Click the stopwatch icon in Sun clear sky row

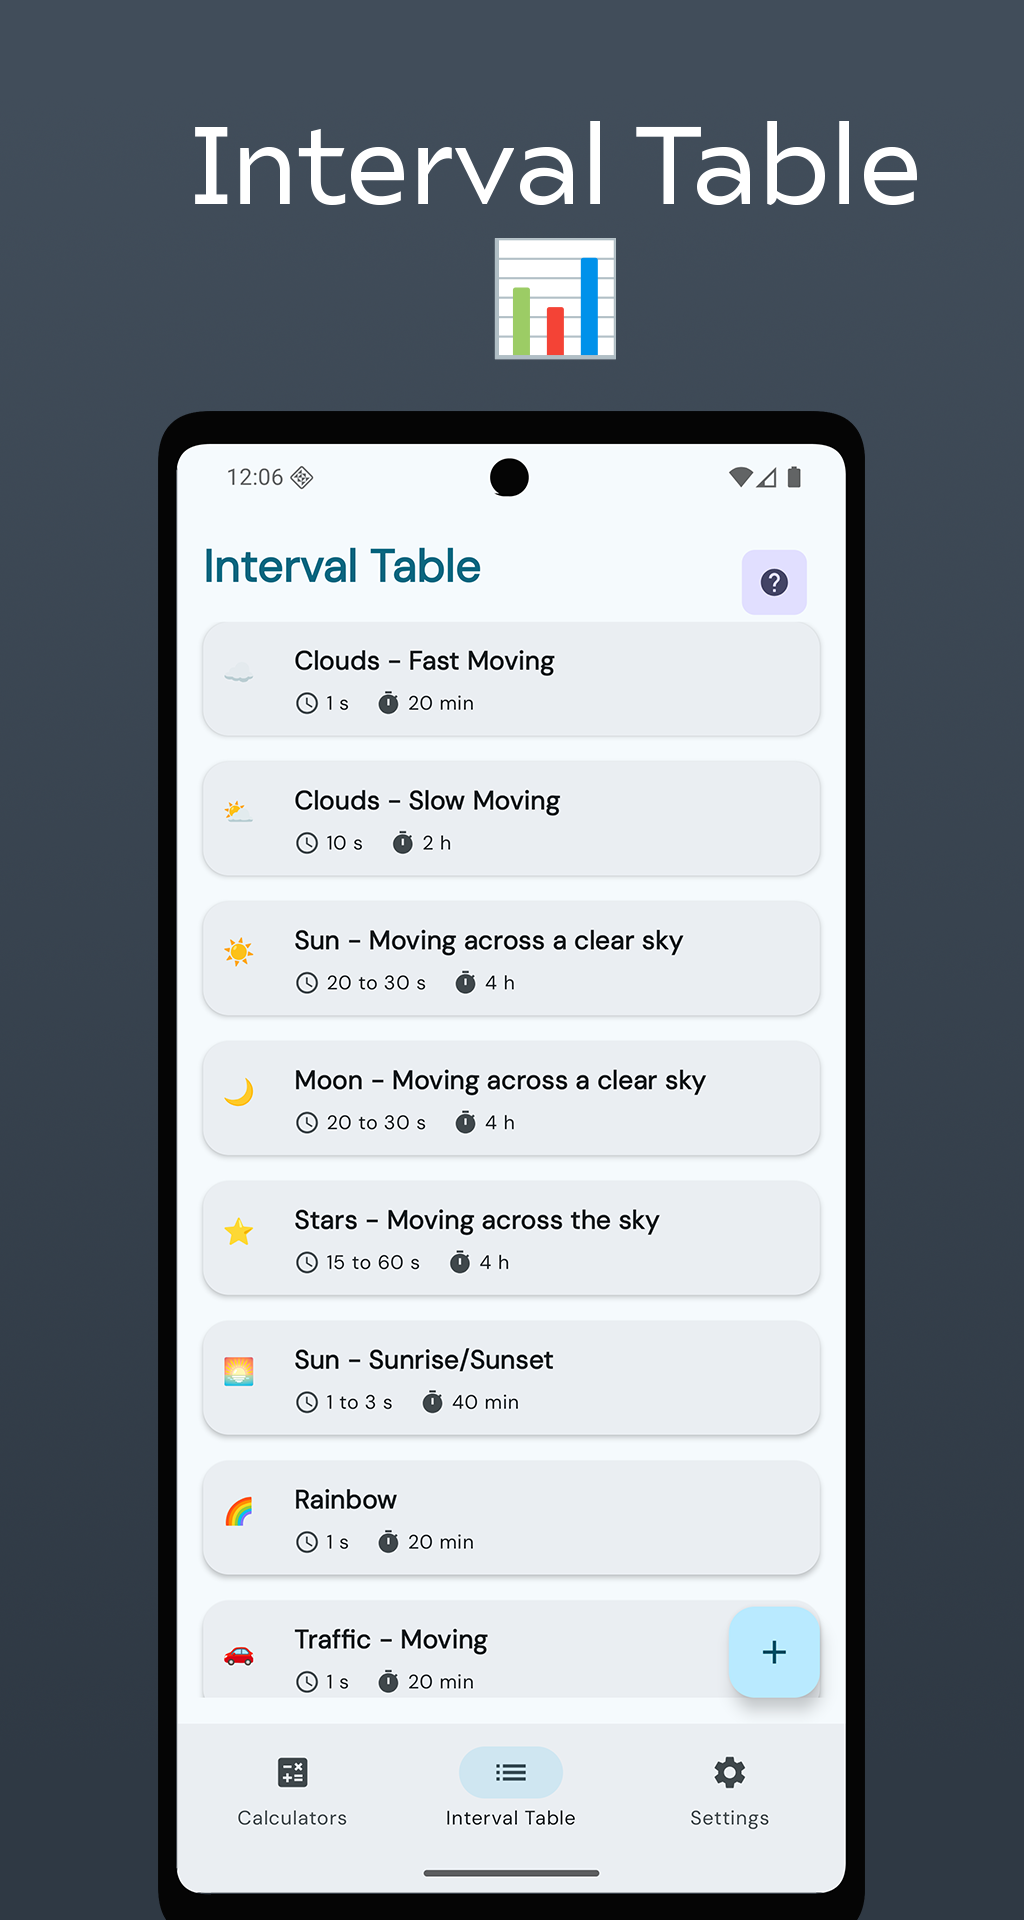[x=465, y=983]
